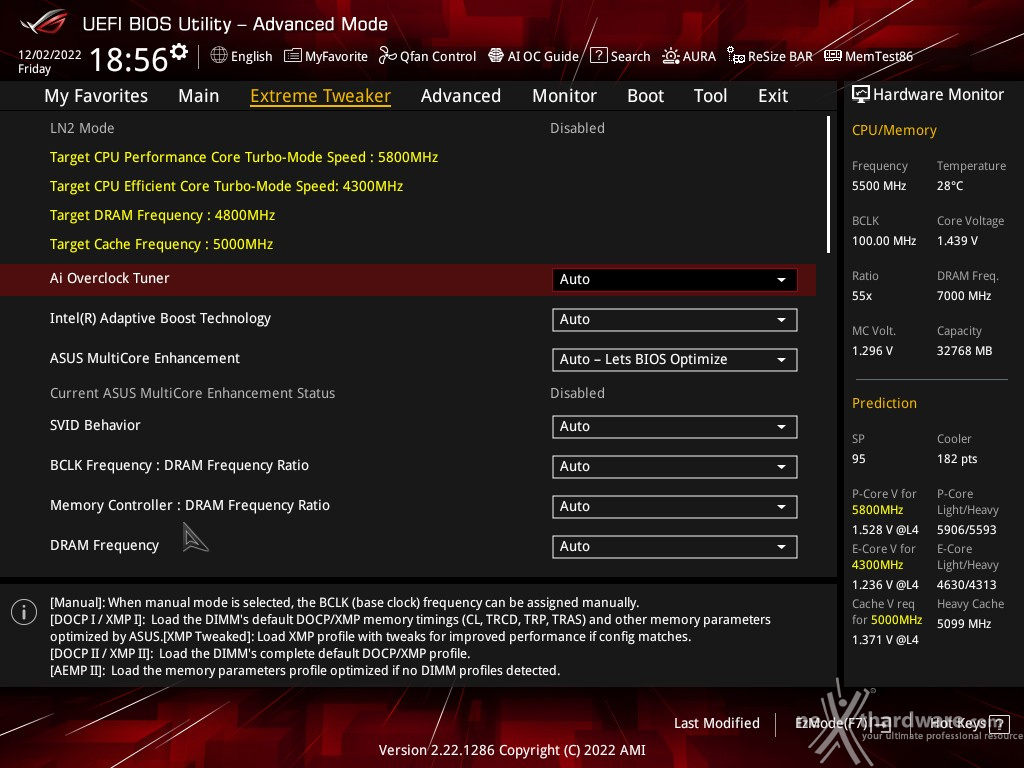Click the Version 2.22.1286 copyright text
This screenshot has width=1024, height=768.
tap(512, 750)
